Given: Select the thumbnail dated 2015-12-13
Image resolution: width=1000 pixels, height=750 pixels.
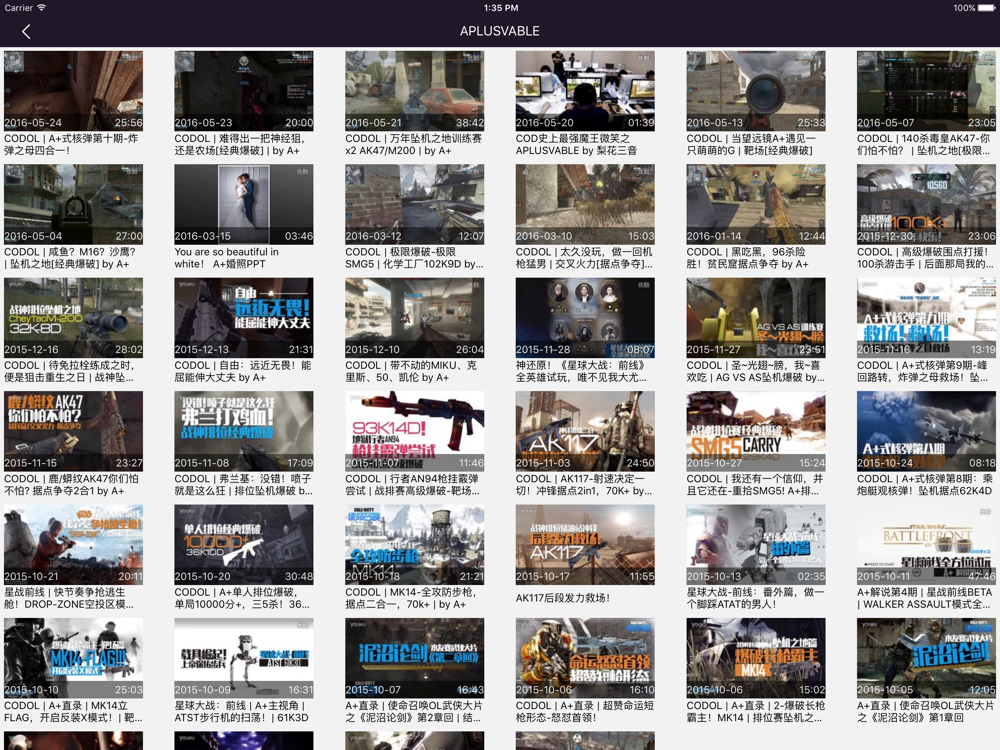Looking at the screenshot, I should point(244,318).
